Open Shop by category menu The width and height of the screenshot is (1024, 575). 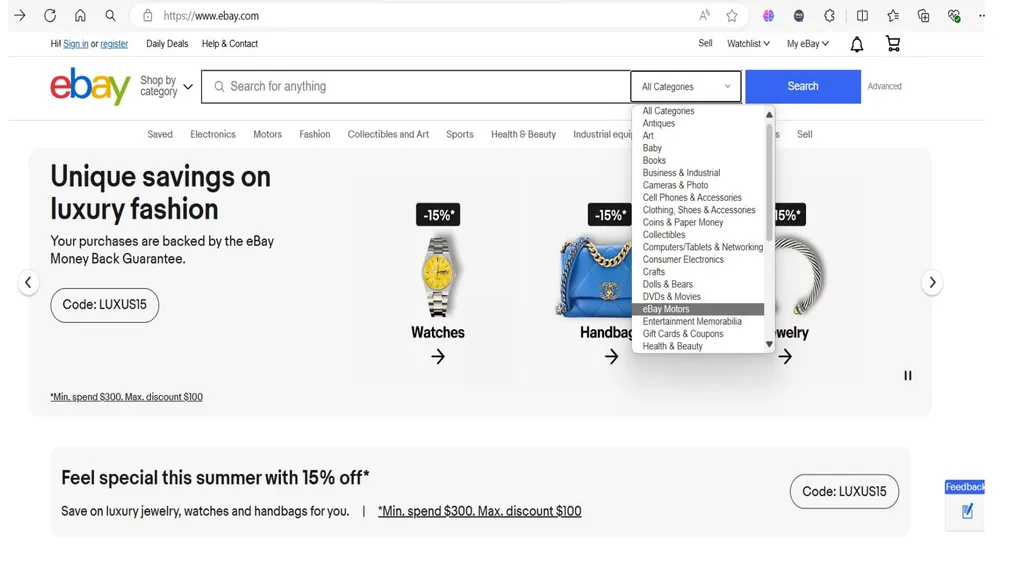(x=166, y=86)
